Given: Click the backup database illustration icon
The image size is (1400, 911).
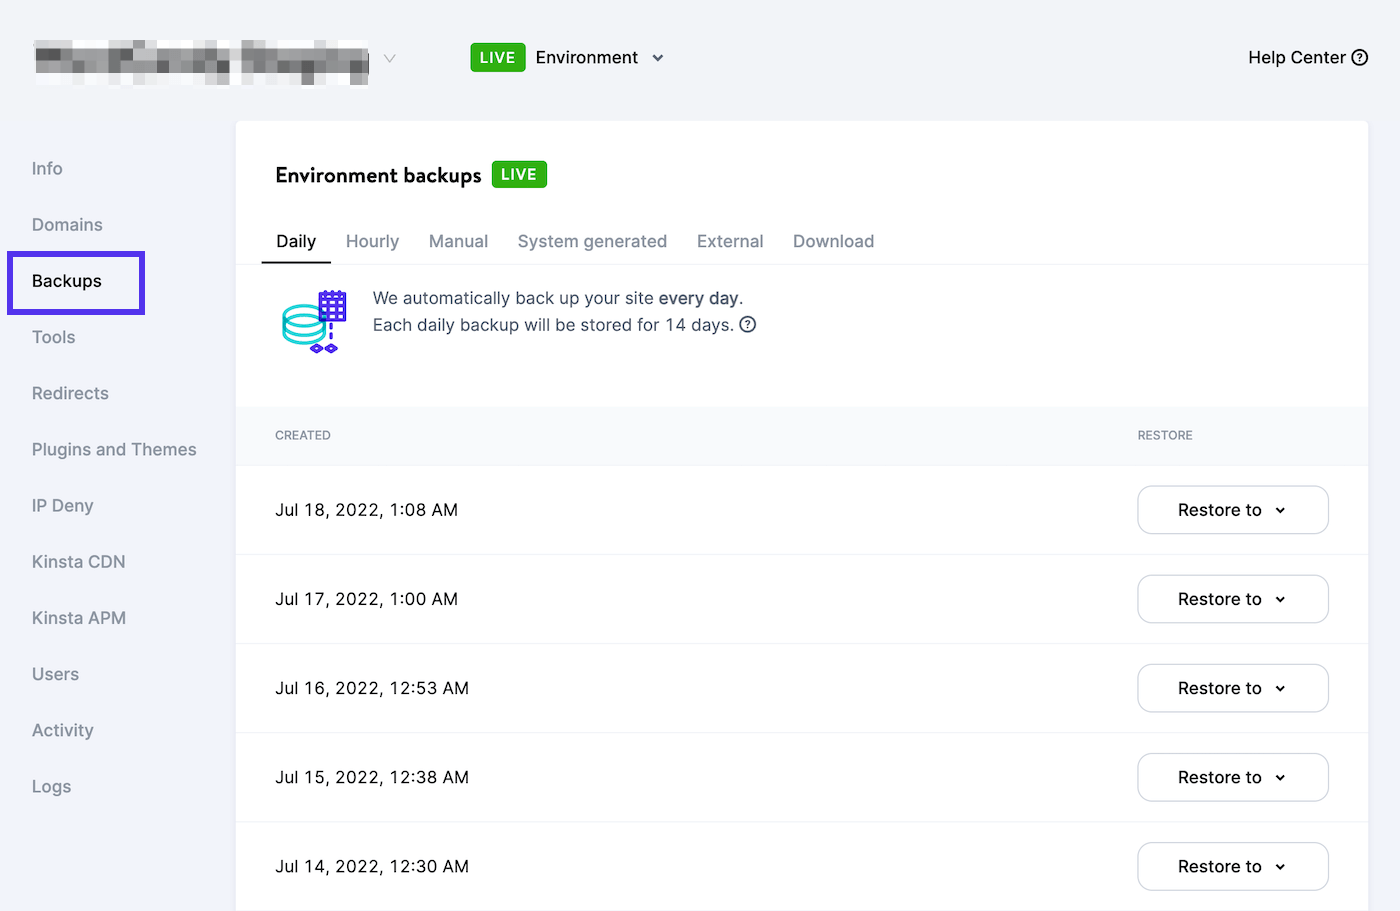Looking at the screenshot, I should [x=313, y=322].
